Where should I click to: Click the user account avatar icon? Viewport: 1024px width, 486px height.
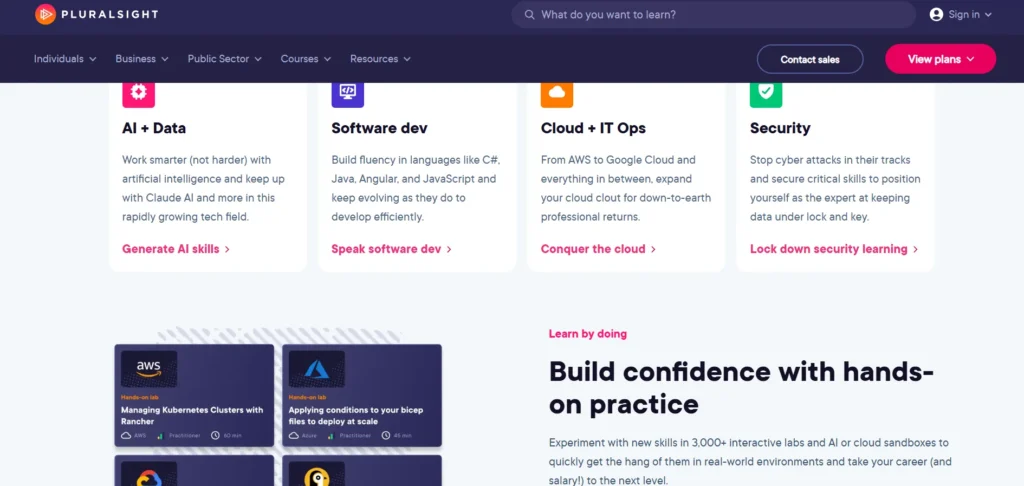(x=936, y=14)
